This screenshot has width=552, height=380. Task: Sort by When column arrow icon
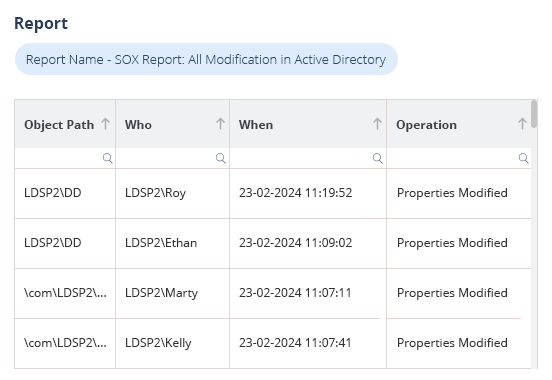(x=377, y=124)
